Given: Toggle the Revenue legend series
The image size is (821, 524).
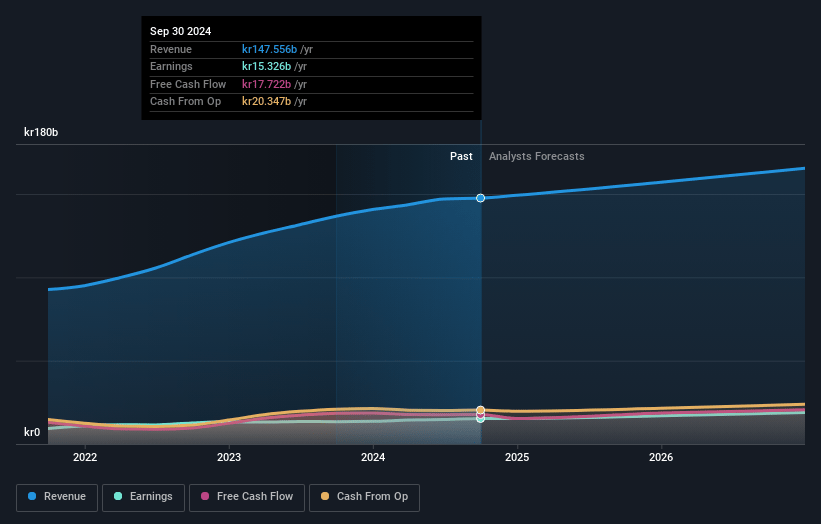Looking at the screenshot, I should coord(57,497).
